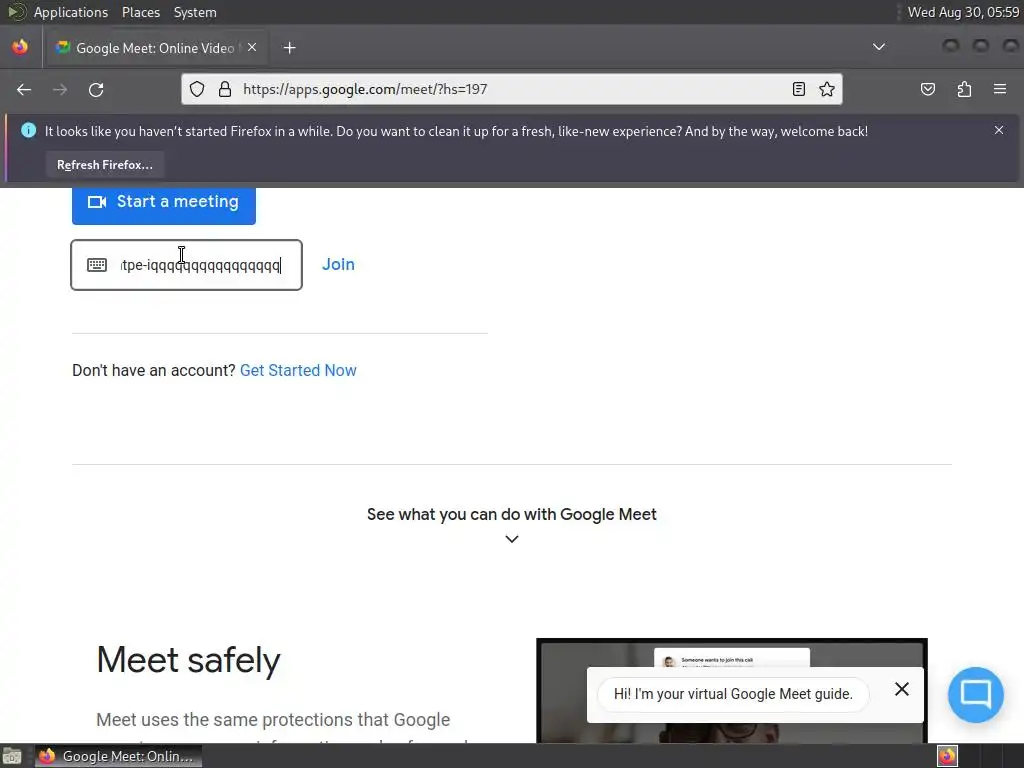This screenshot has width=1024, height=768.
Task: Go back to the previous page
Action: point(24,89)
